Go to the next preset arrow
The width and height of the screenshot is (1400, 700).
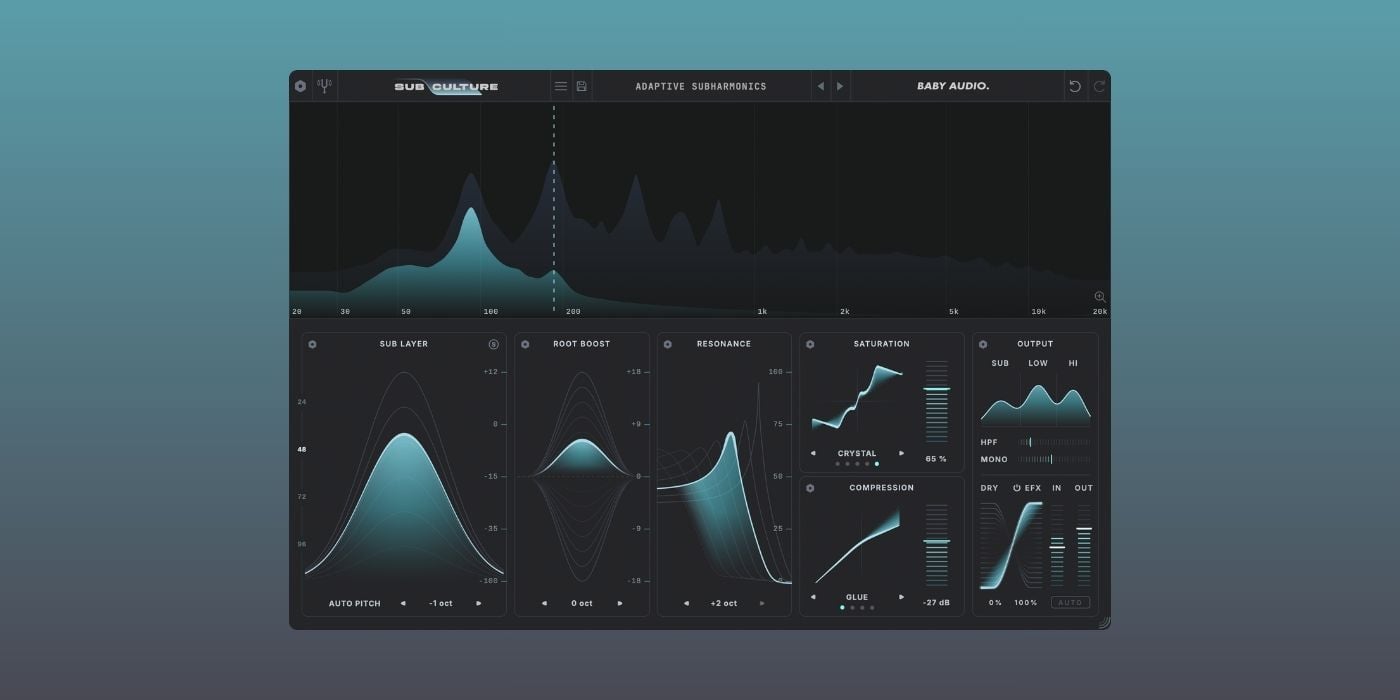840,86
